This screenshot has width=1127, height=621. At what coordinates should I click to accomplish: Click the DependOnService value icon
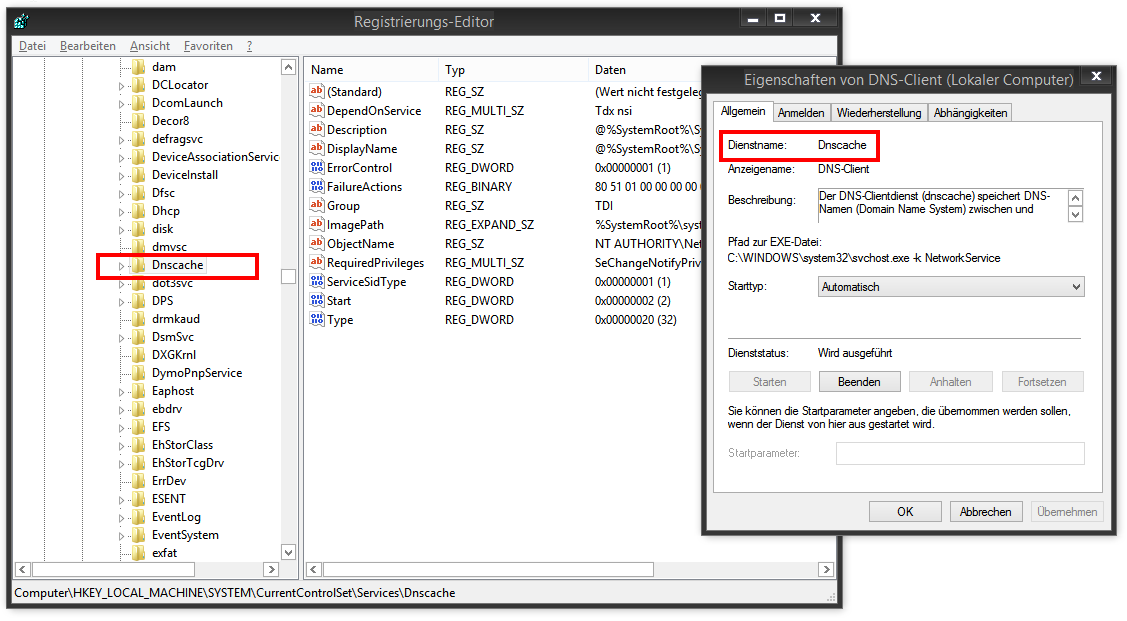(x=317, y=111)
